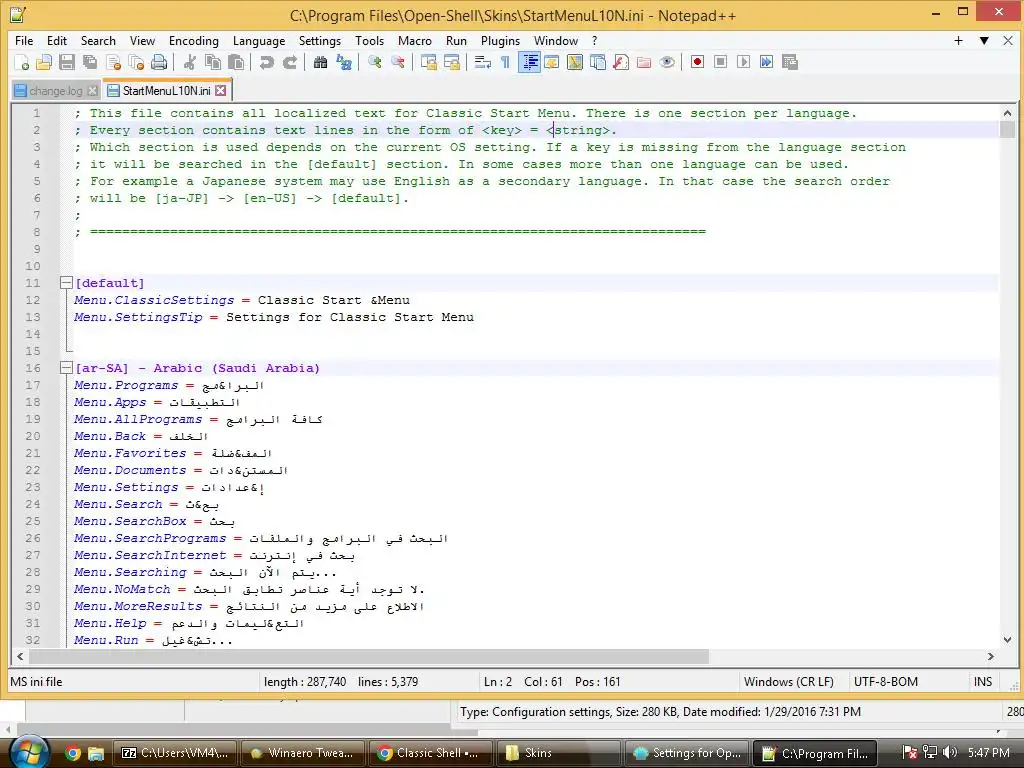
Task: Click the Save All toolbar icon
Action: coord(90,62)
